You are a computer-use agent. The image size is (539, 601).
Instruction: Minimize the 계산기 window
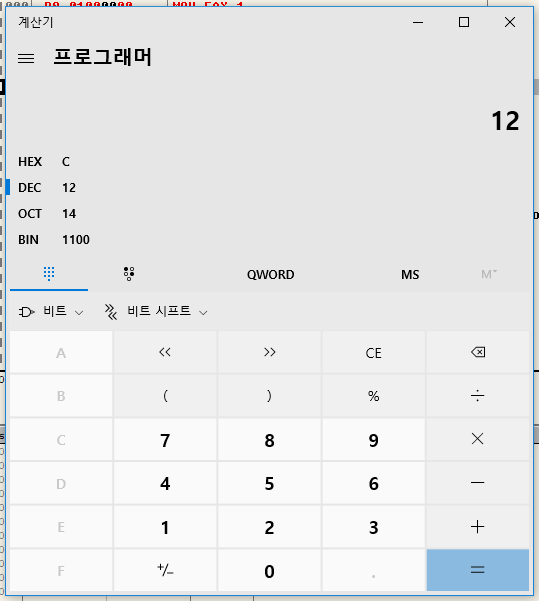418,22
